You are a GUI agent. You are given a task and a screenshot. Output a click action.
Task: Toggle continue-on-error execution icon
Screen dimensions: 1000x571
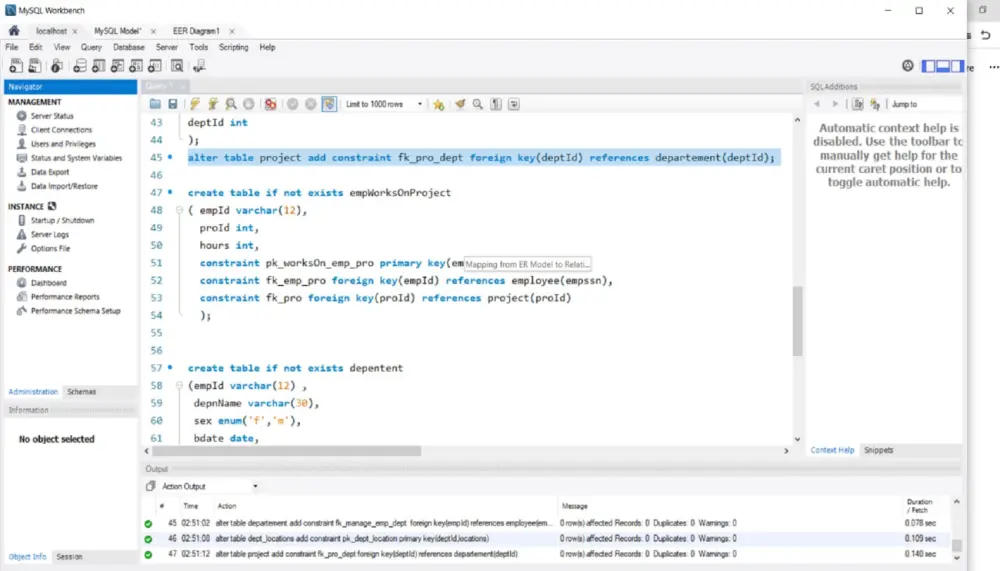[x=270, y=104]
